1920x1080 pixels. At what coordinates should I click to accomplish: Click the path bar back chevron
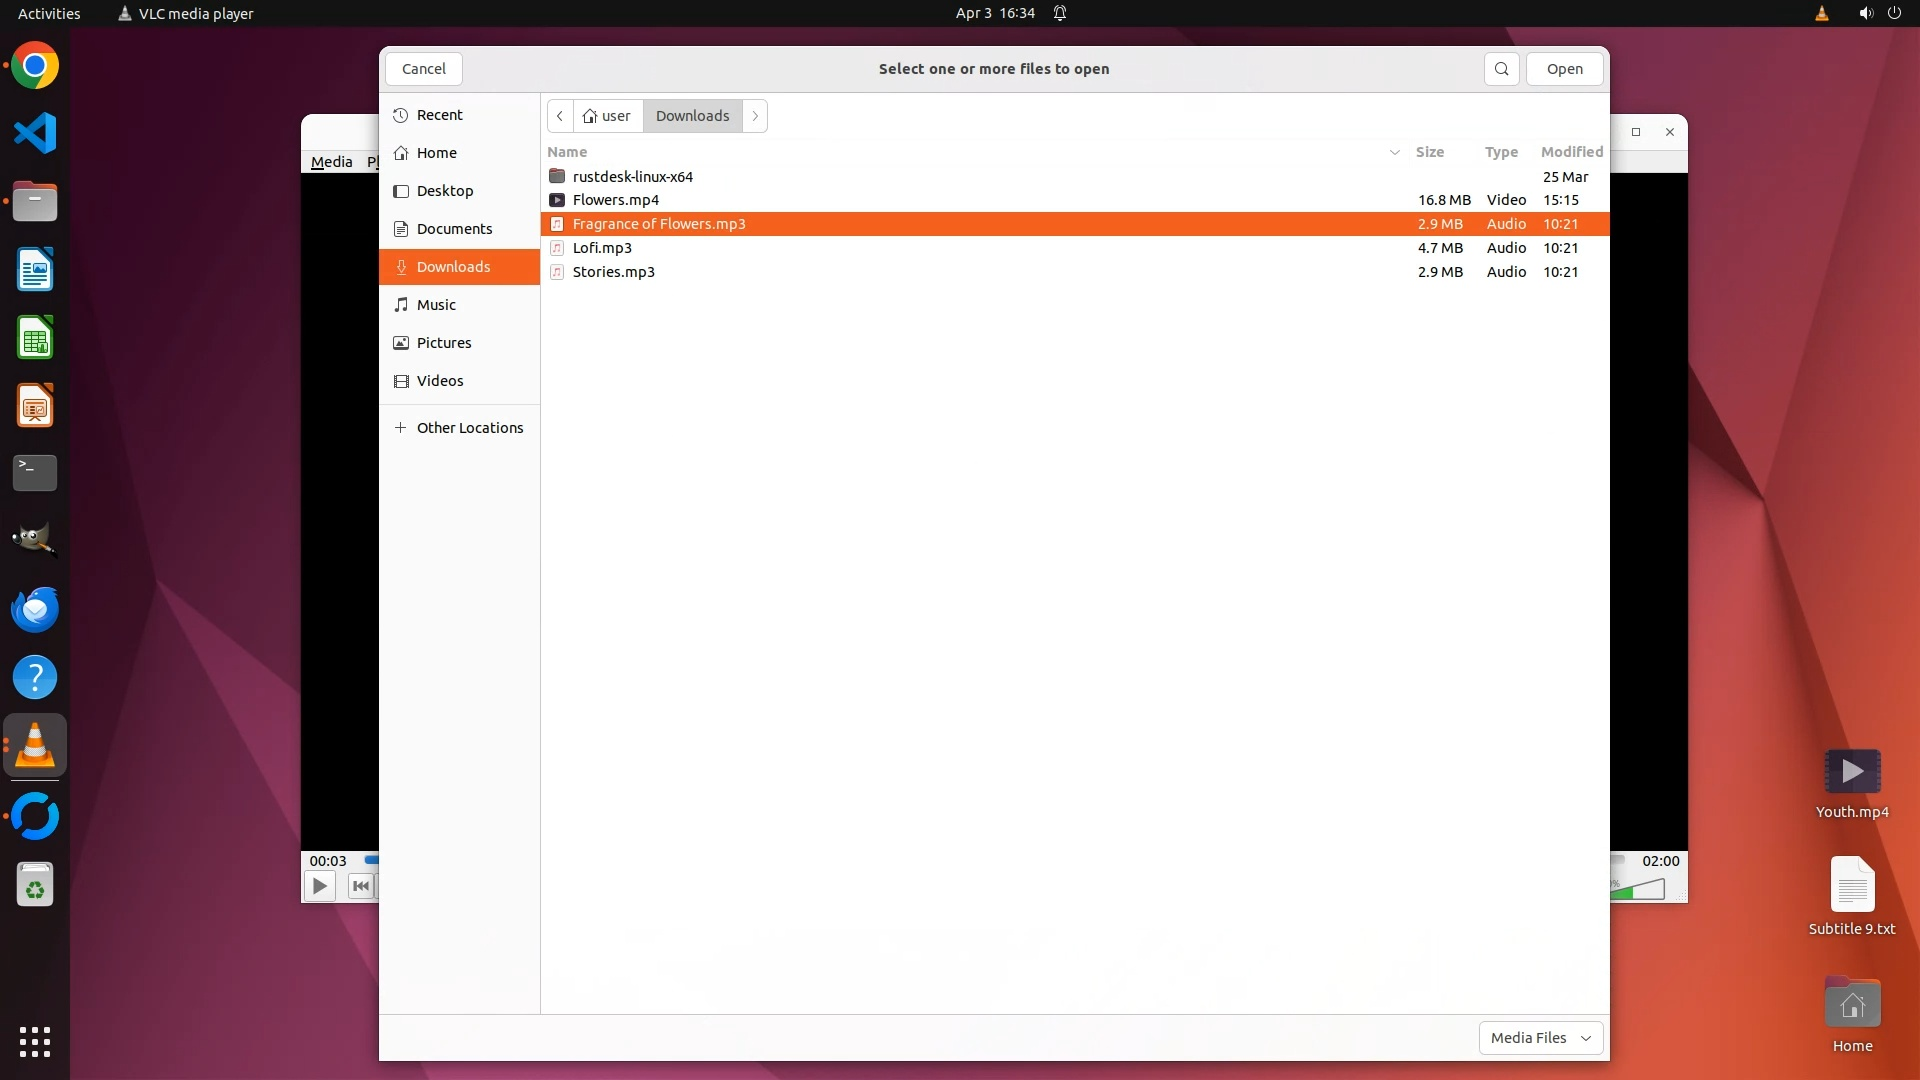coord(560,116)
